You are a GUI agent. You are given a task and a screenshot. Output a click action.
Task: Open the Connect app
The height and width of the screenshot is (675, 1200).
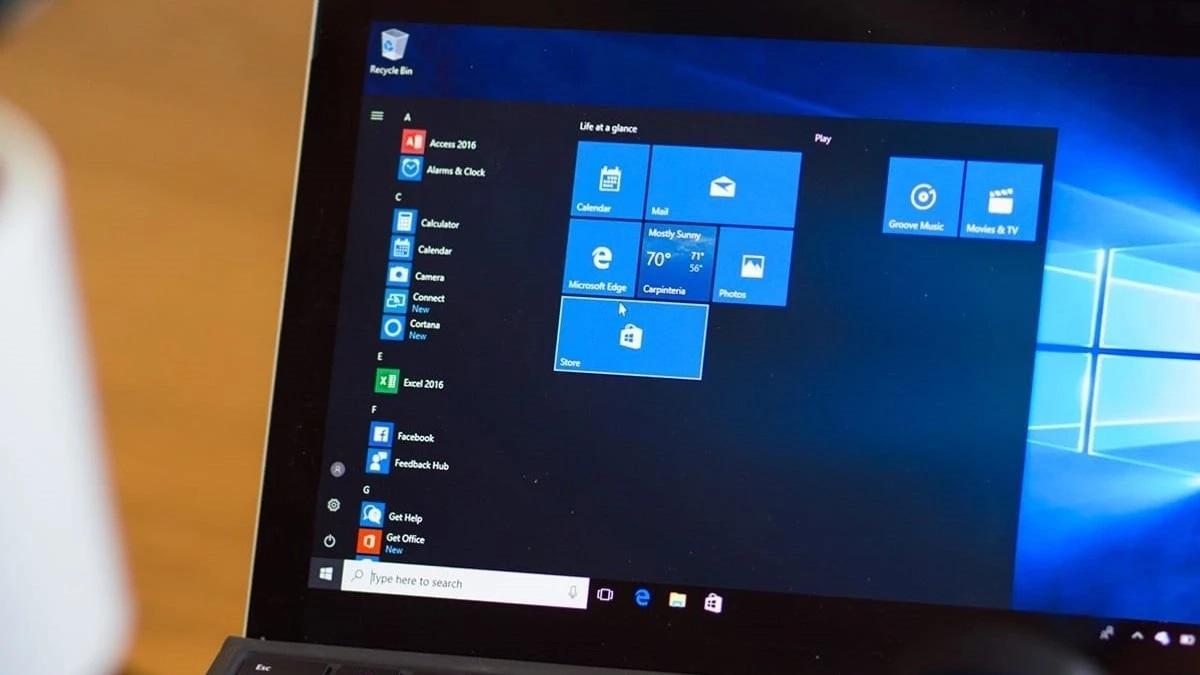point(414,301)
